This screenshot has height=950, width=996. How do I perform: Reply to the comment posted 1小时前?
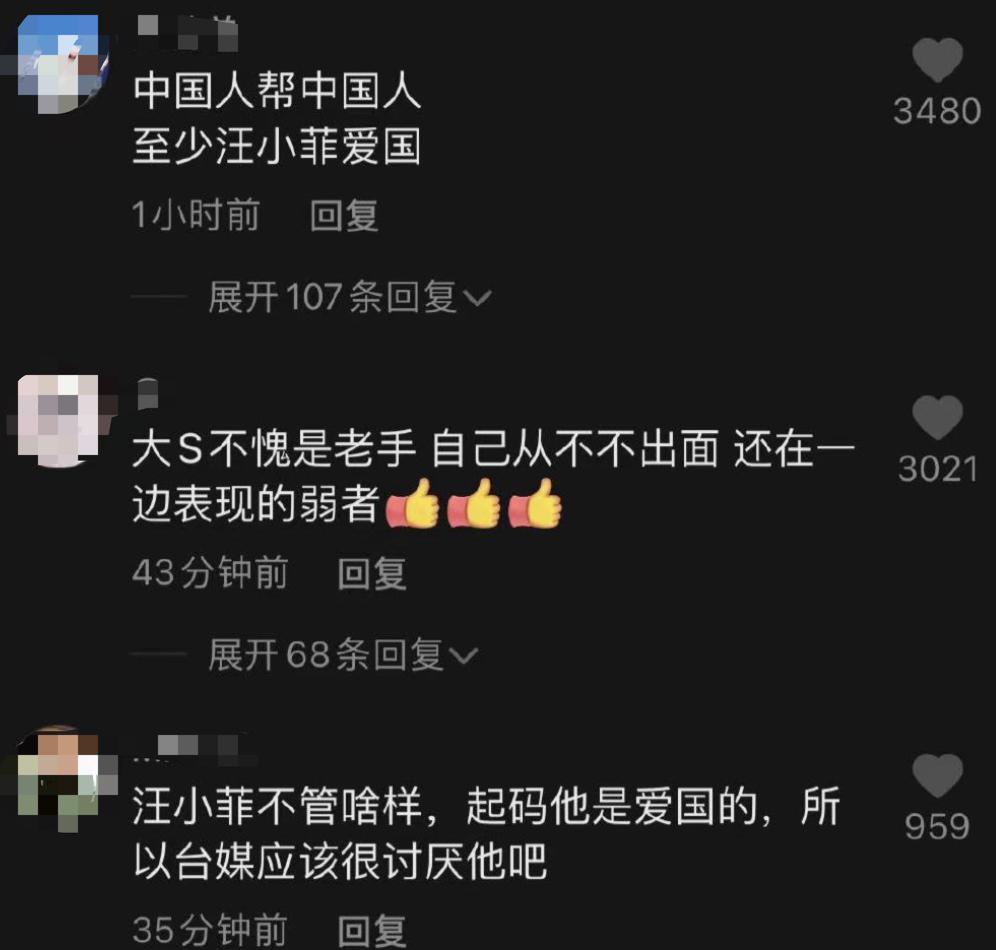click(x=344, y=215)
